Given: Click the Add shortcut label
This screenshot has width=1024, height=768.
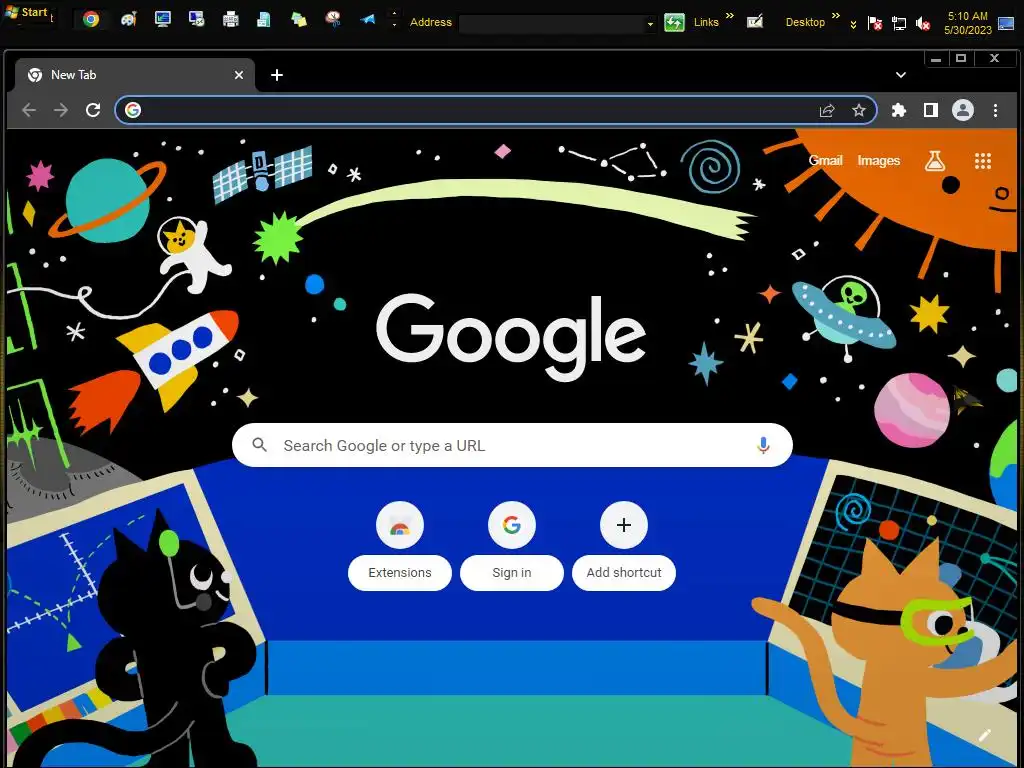Looking at the screenshot, I should 624,573.
